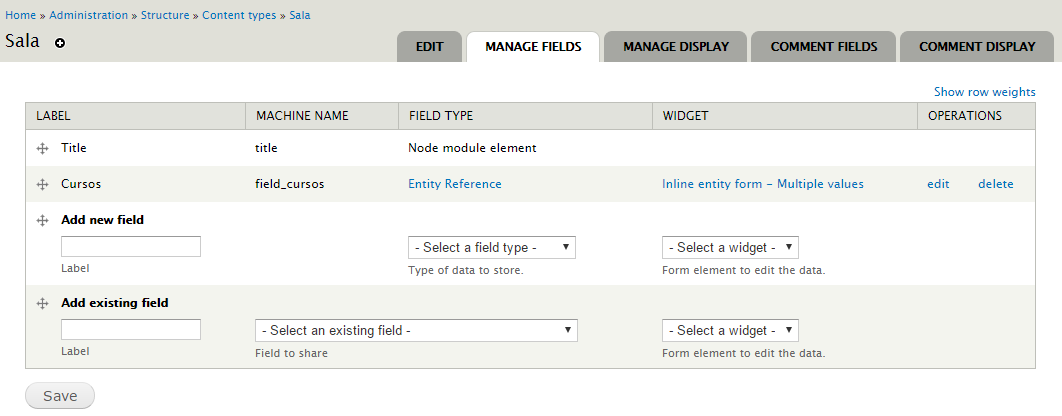This screenshot has height=416, width=1062.
Task: Switch to the Edit tab
Action: [429, 47]
